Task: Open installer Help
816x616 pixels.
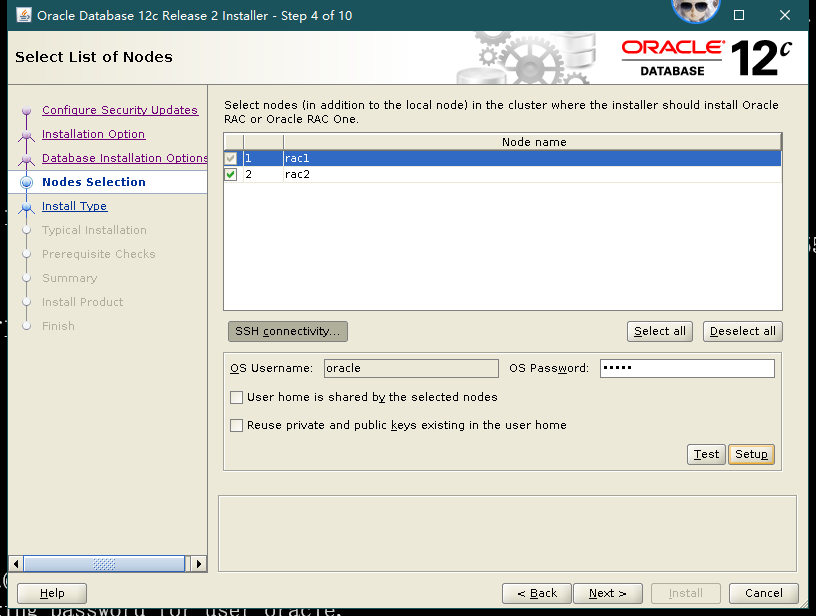Action: click(x=52, y=593)
